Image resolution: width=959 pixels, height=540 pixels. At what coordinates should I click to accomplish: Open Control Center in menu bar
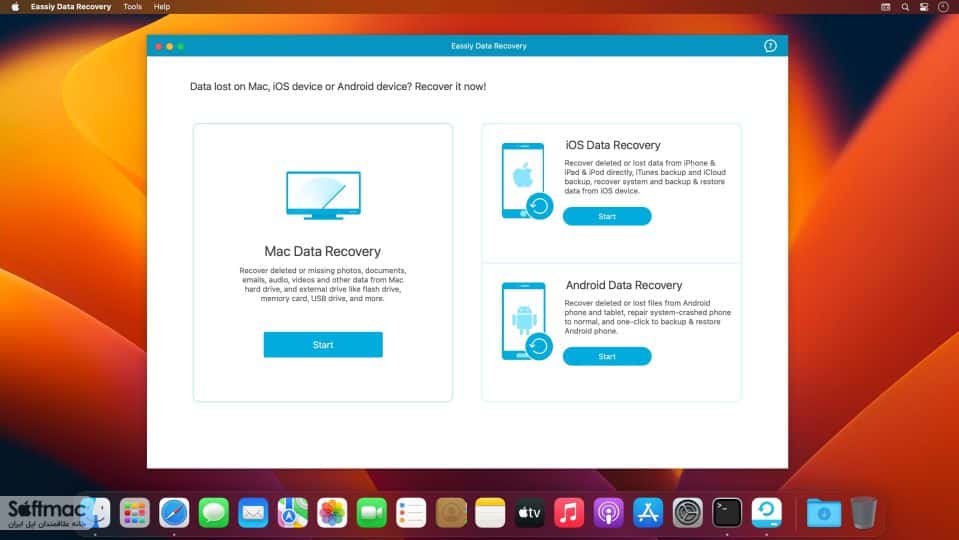tap(924, 7)
